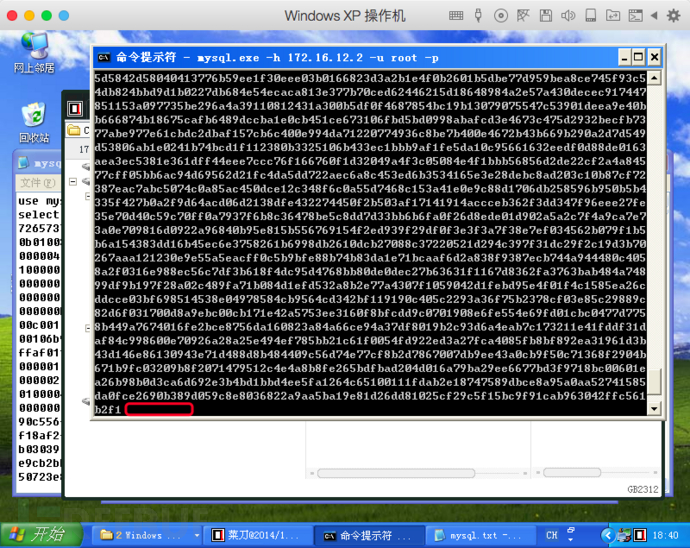690x548 pixels.
Task: Open the terminal console icon in VM toolbar
Action: [635, 16]
